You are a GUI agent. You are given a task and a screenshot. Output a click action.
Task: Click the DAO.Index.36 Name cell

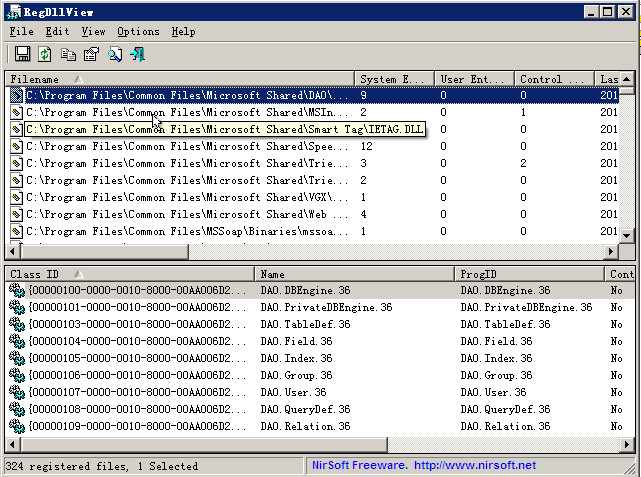(296, 358)
